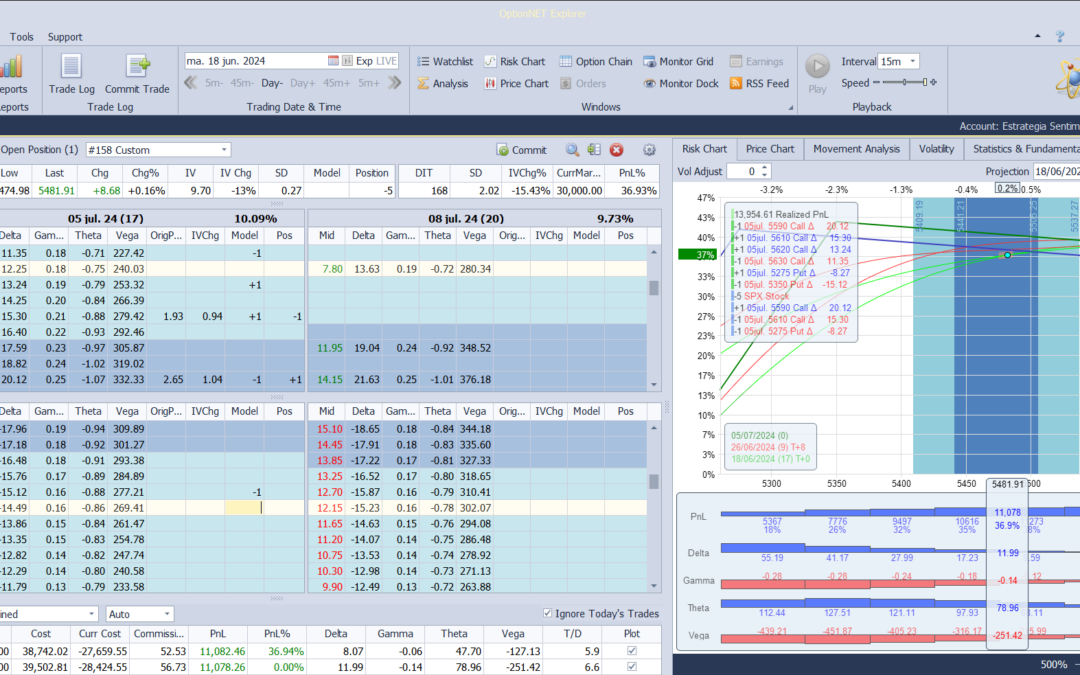The width and height of the screenshot is (1080, 675).
Task: Expand the #158 Custom position dropdown
Action: point(224,150)
